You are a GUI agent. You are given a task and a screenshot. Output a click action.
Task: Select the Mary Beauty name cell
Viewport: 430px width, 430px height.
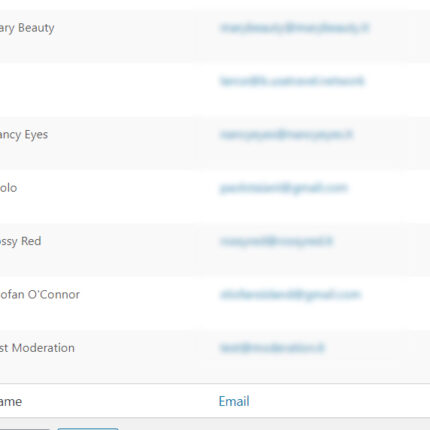[x=27, y=28]
